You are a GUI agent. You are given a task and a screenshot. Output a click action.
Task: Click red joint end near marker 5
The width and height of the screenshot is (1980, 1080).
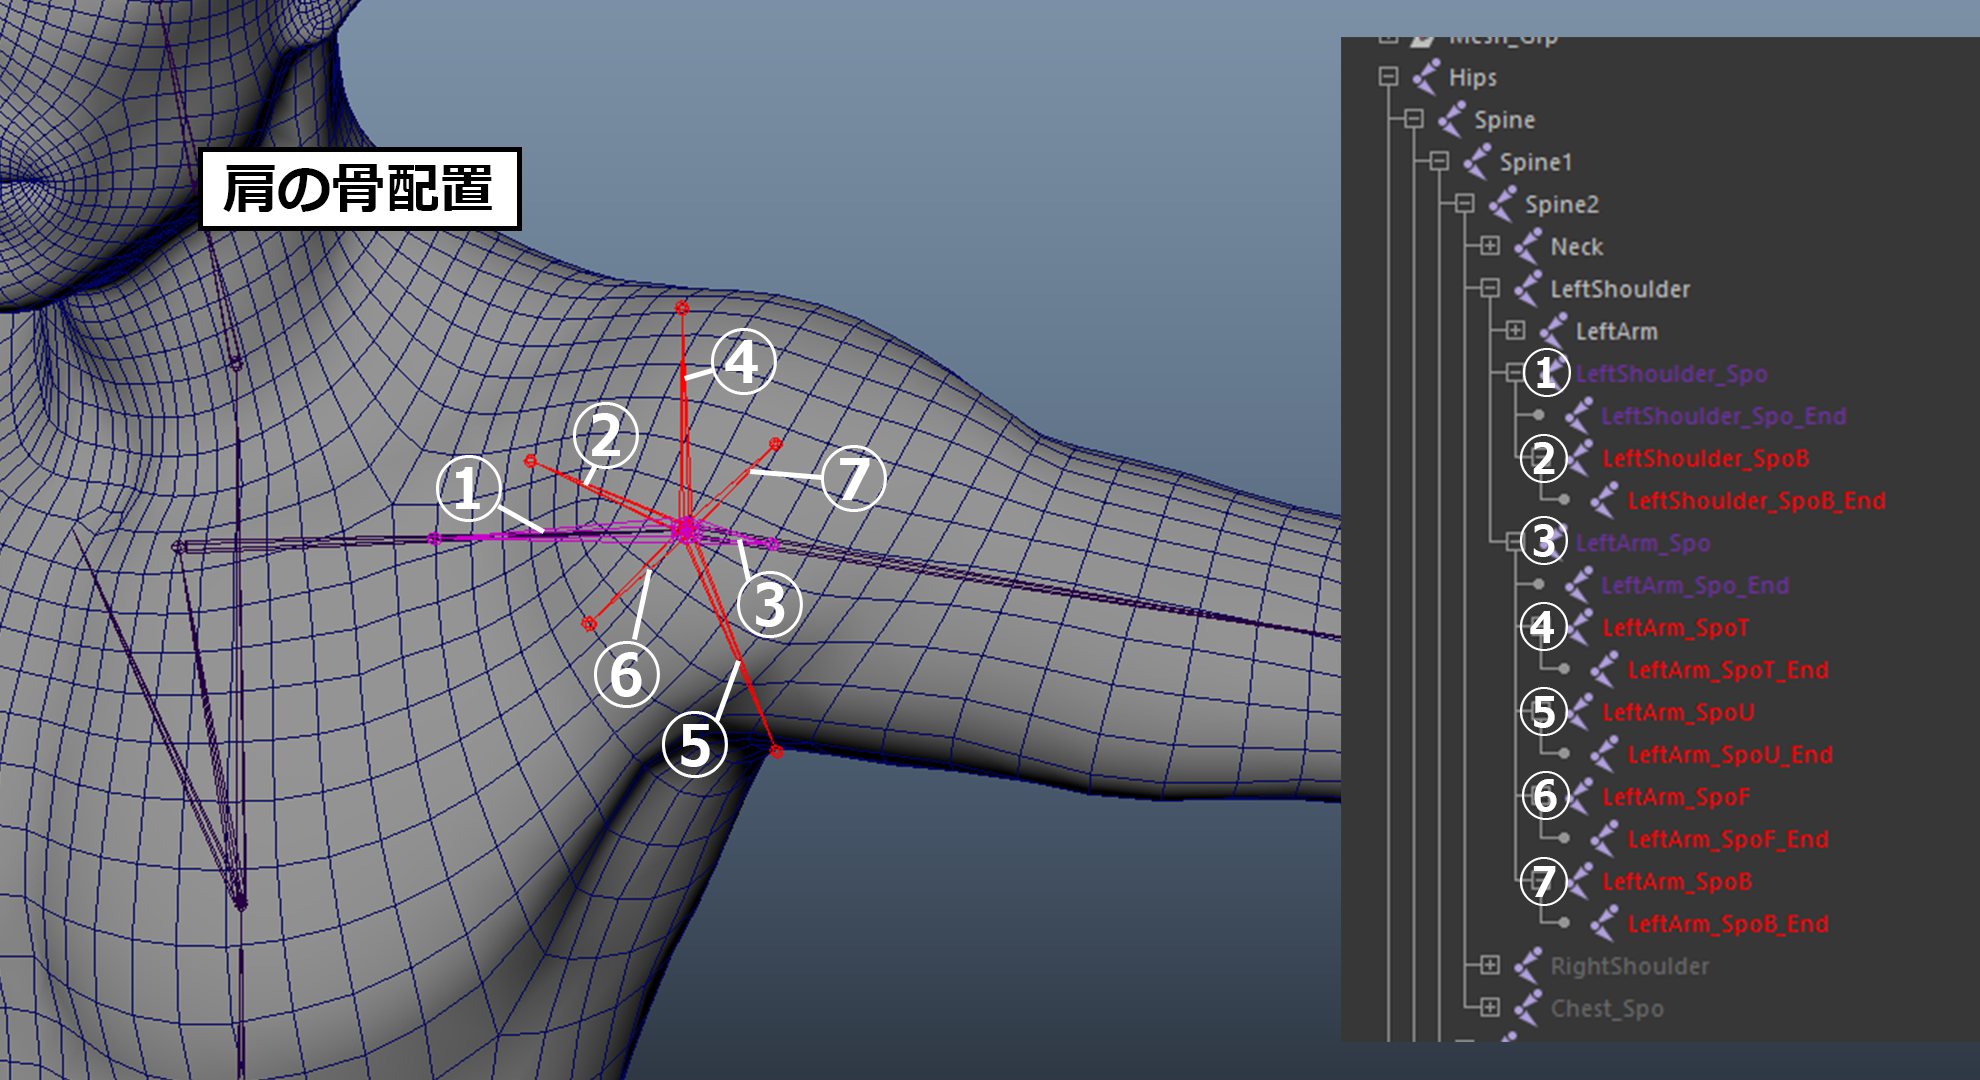(776, 750)
